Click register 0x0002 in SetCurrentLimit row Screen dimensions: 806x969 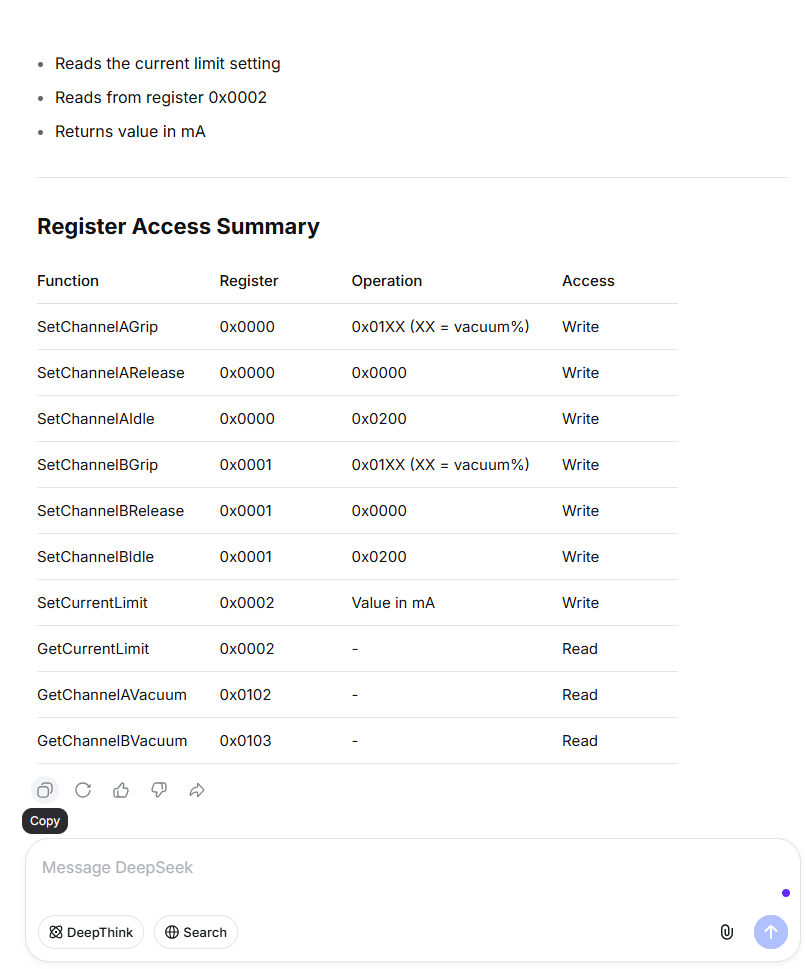coord(247,603)
